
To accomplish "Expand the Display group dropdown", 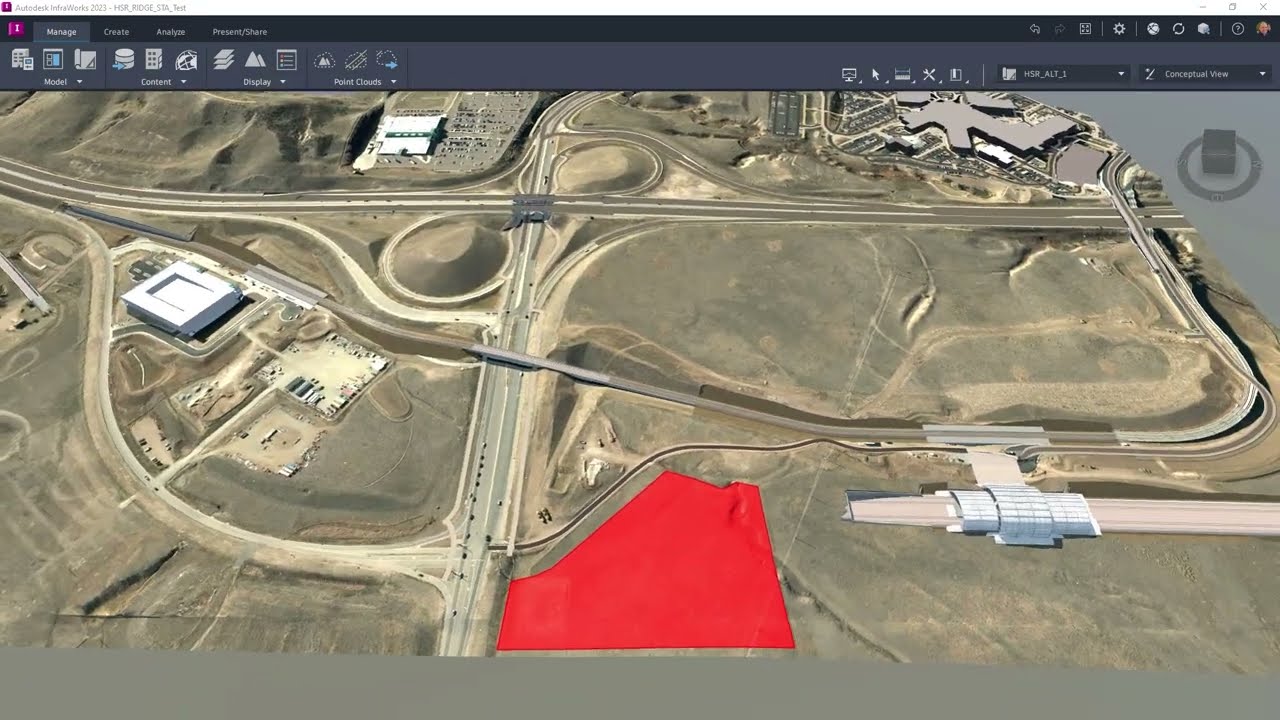I will pos(283,82).
